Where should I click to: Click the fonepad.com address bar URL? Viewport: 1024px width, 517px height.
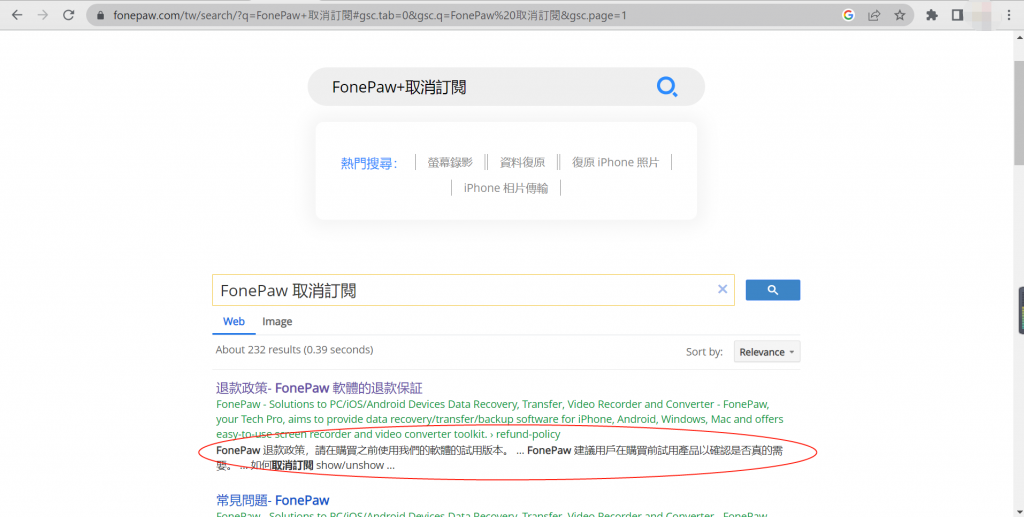(370, 15)
